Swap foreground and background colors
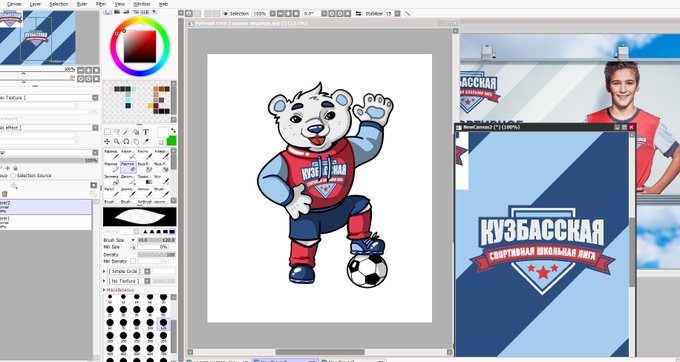Screen dimensions: 680x362 point(173,130)
